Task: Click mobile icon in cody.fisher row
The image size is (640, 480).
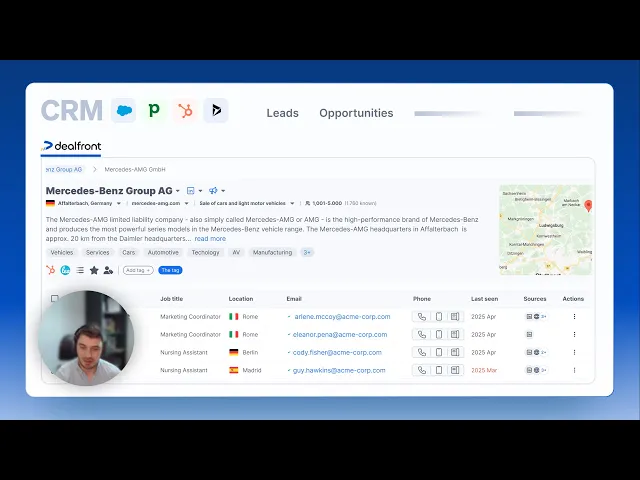Action: [439, 352]
